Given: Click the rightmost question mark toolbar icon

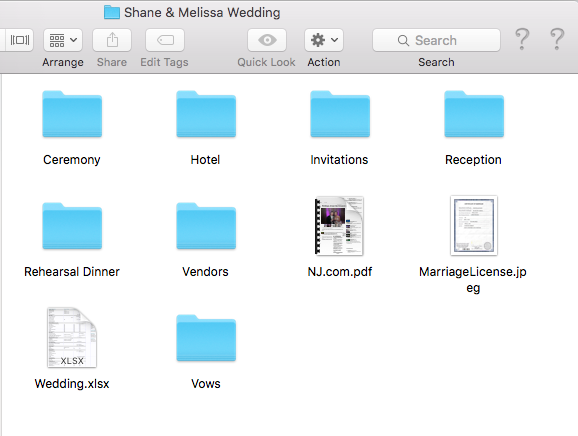Looking at the screenshot, I should click(557, 39).
